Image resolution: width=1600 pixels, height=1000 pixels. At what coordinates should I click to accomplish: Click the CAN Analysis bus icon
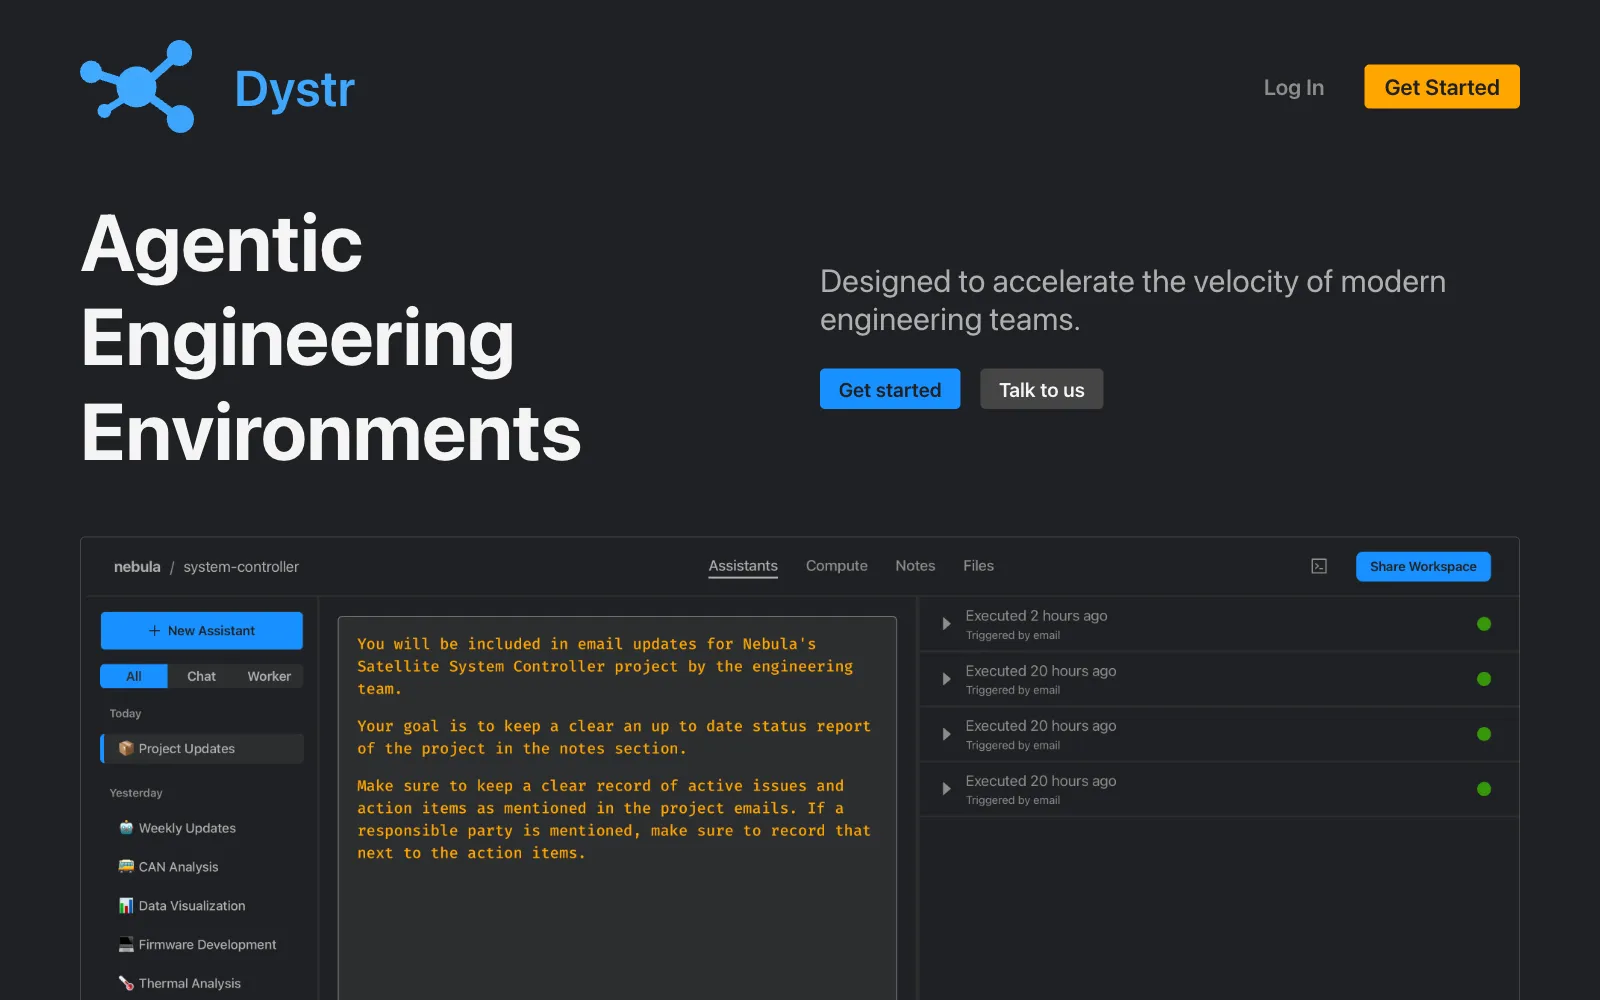coord(126,866)
